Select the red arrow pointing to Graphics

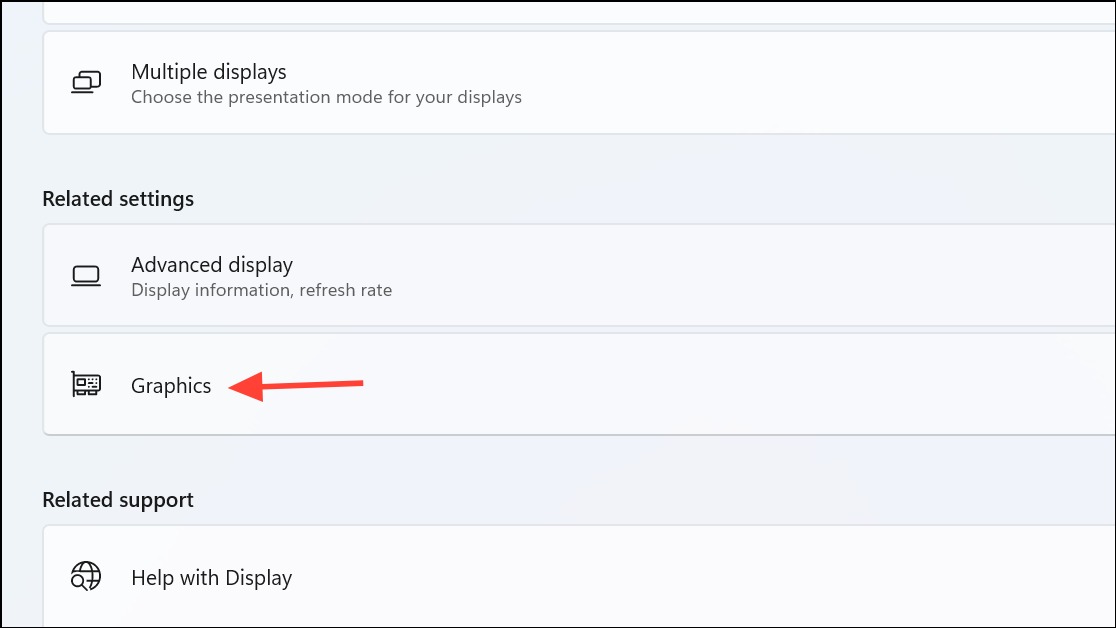coord(296,385)
